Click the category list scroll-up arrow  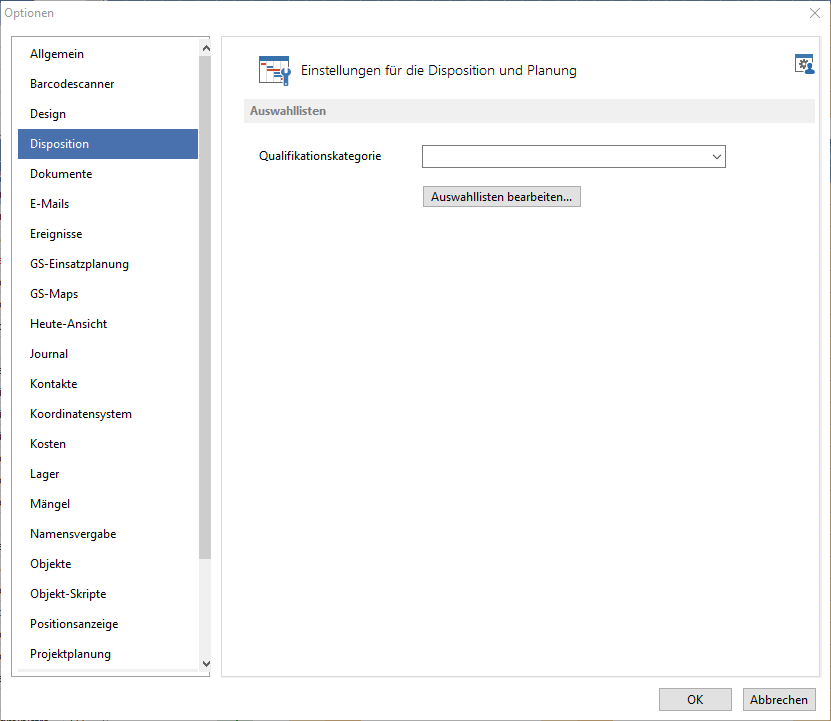click(x=206, y=48)
